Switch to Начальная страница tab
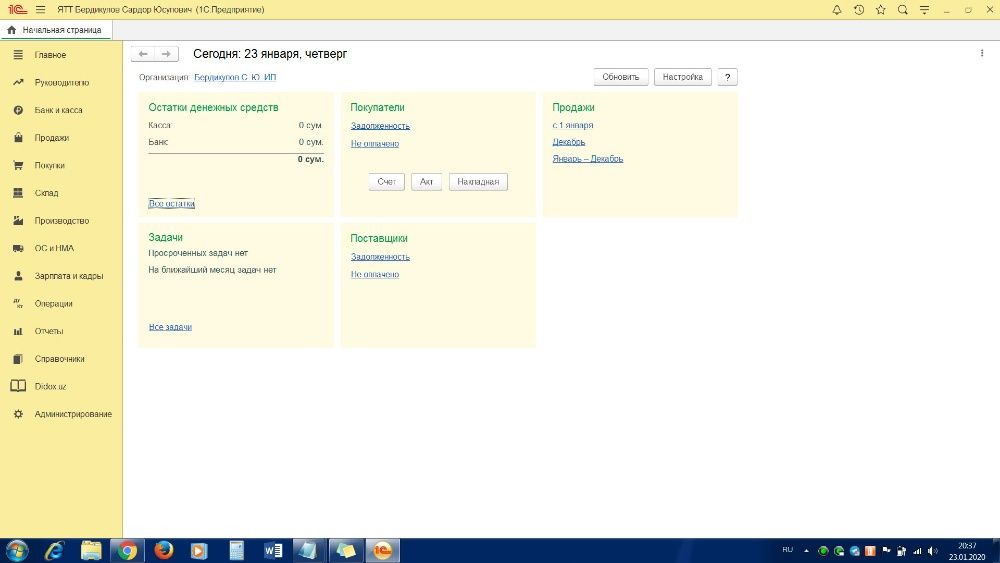 tap(56, 30)
